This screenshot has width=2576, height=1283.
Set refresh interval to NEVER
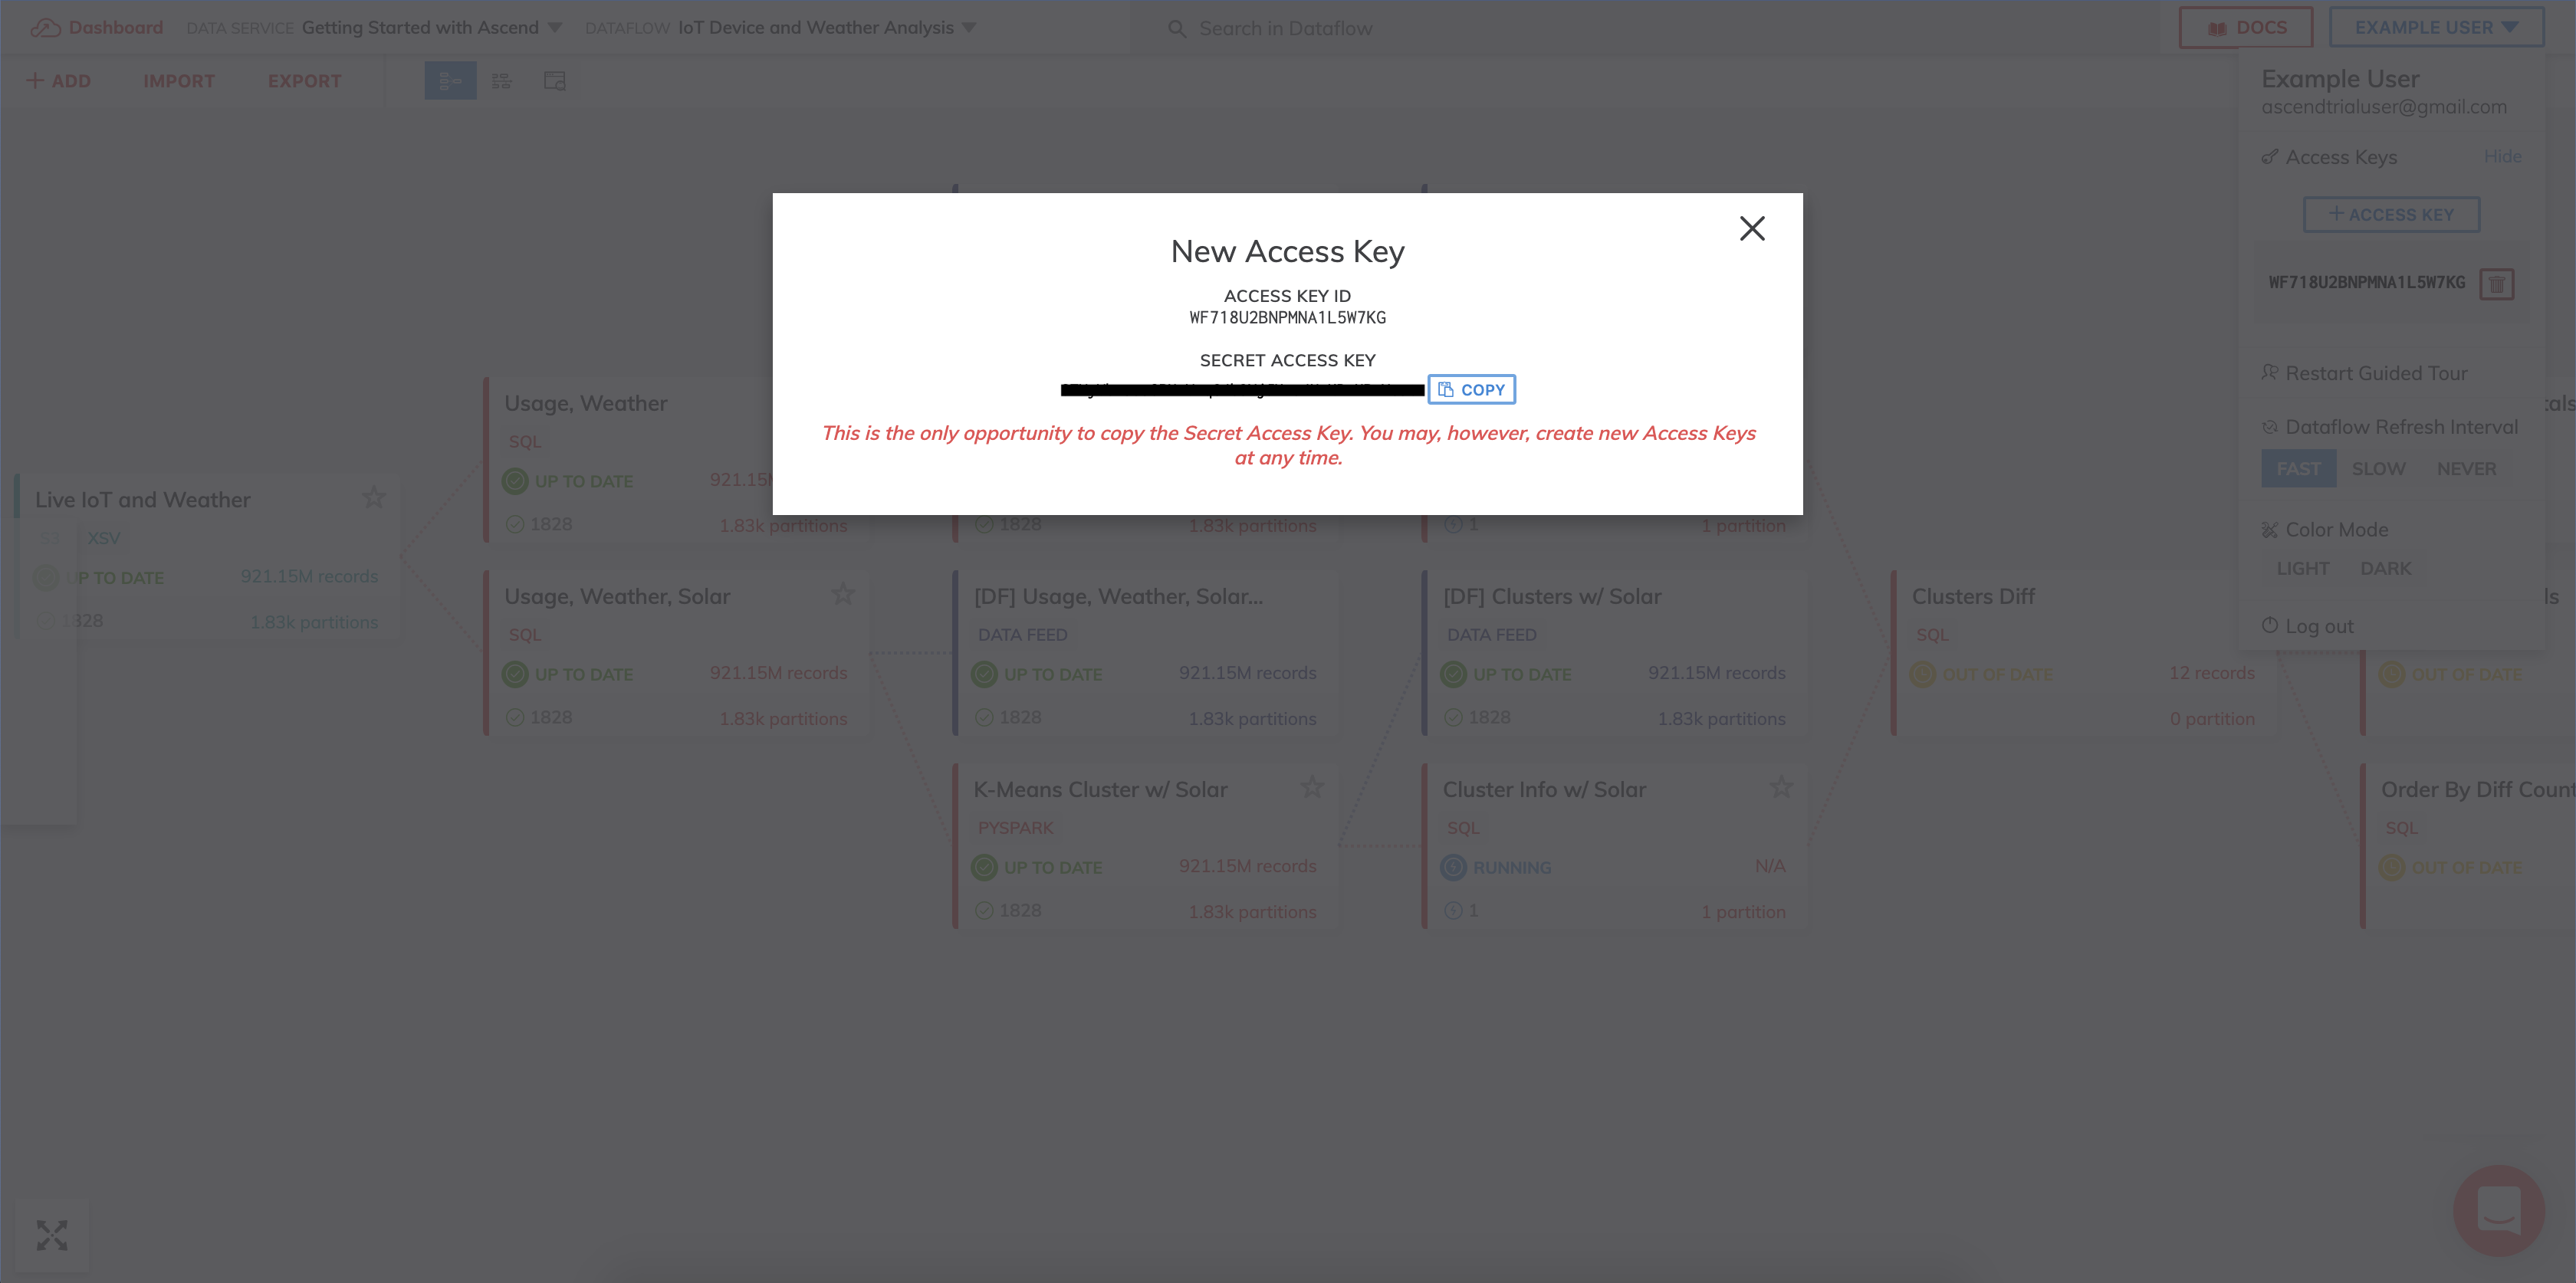click(x=2466, y=469)
